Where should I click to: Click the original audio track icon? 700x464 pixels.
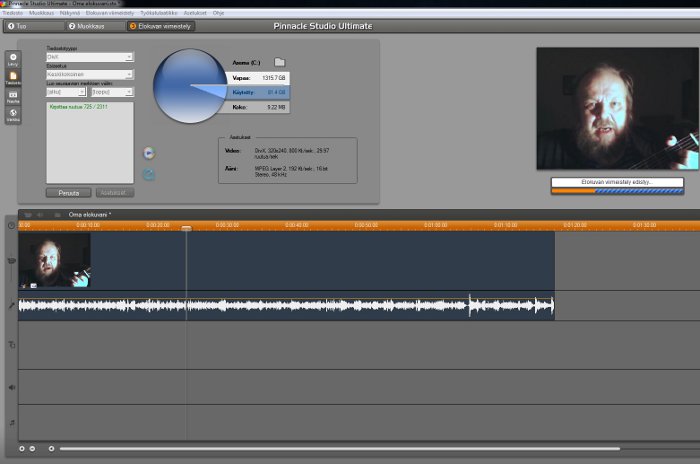point(12,305)
